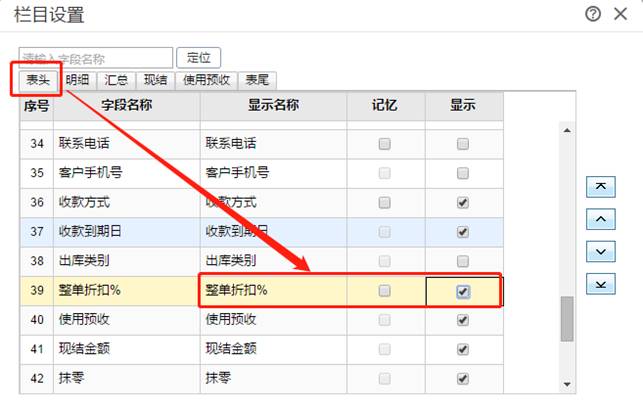Click the field name search box

point(95,58)
